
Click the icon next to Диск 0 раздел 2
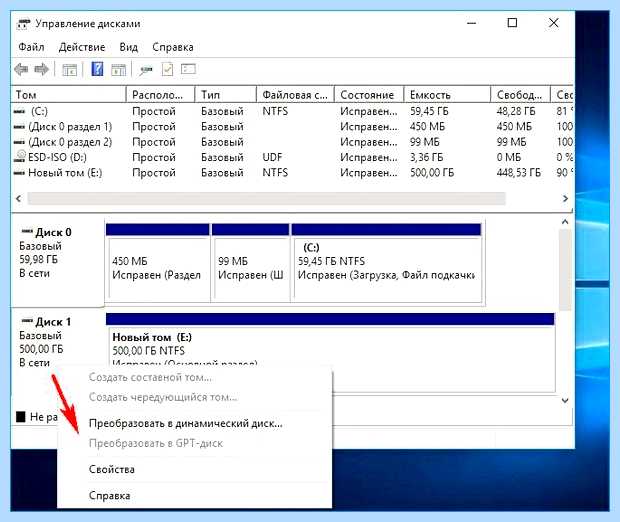[19, 142]
